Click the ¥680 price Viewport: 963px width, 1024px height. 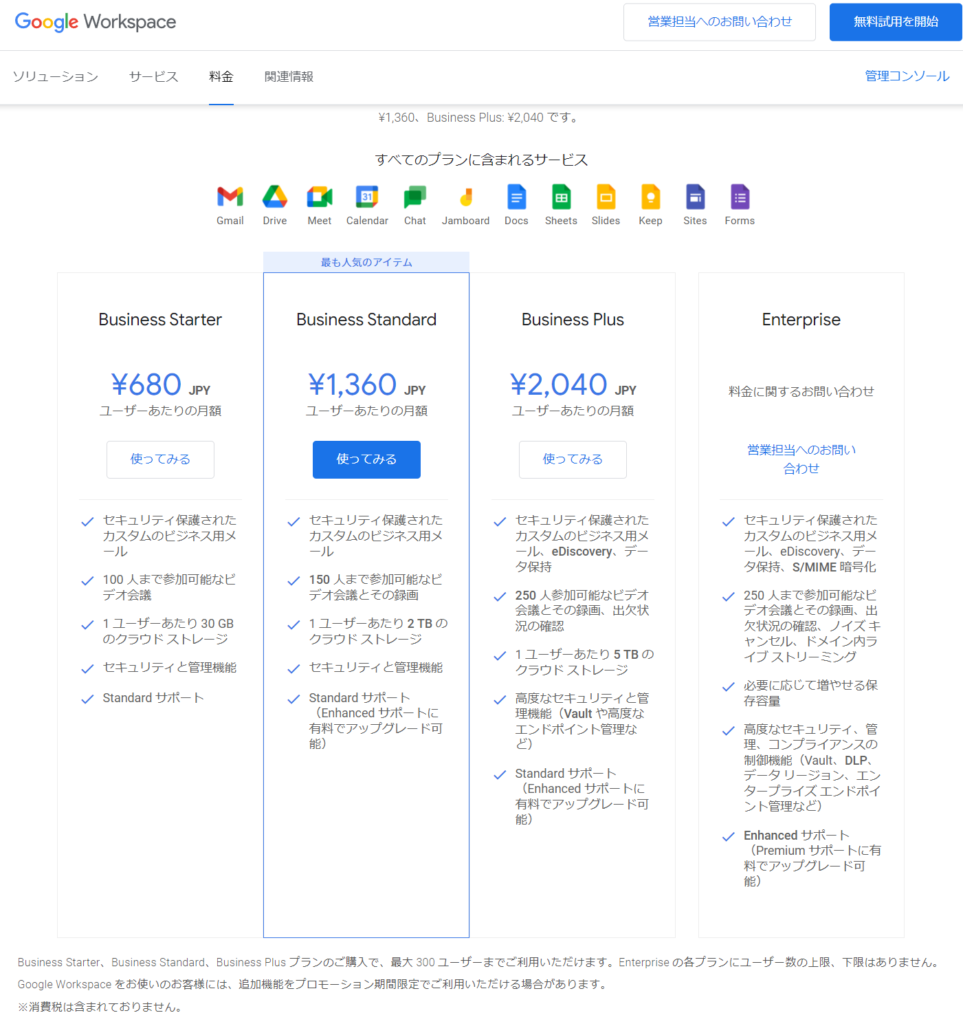point(146,384)
